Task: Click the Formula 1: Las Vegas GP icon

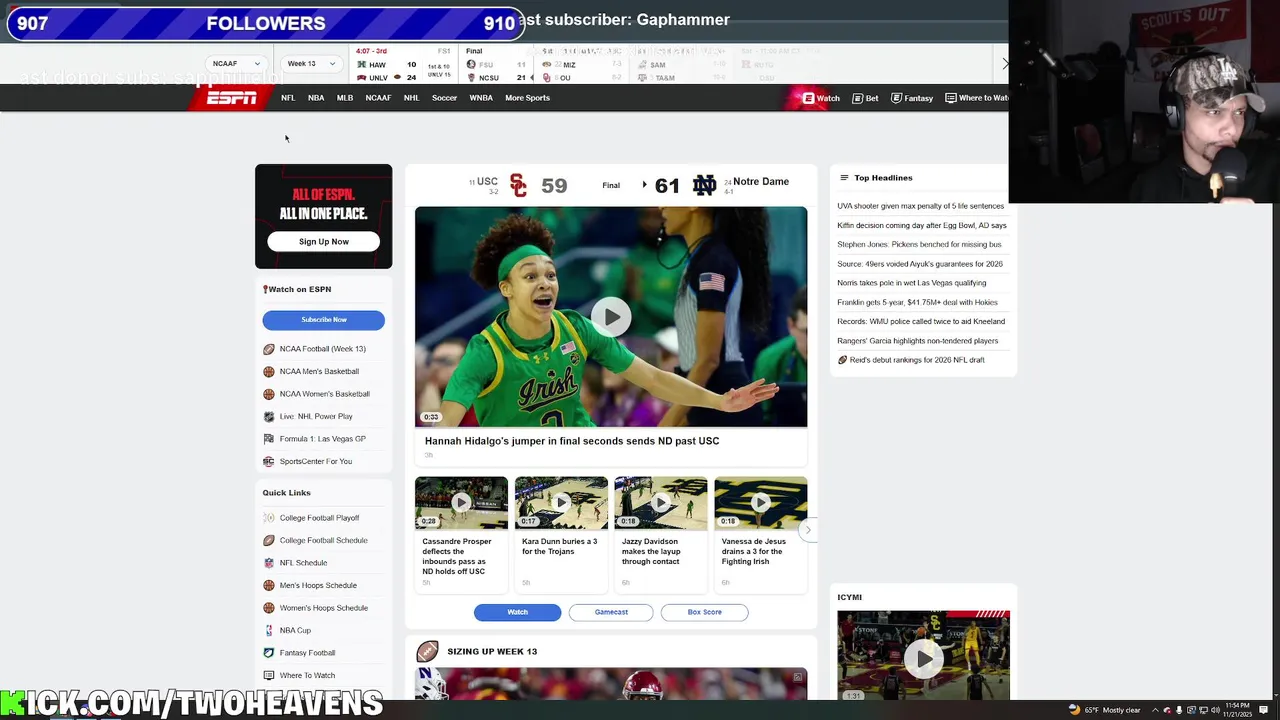Action: (268, 439)
